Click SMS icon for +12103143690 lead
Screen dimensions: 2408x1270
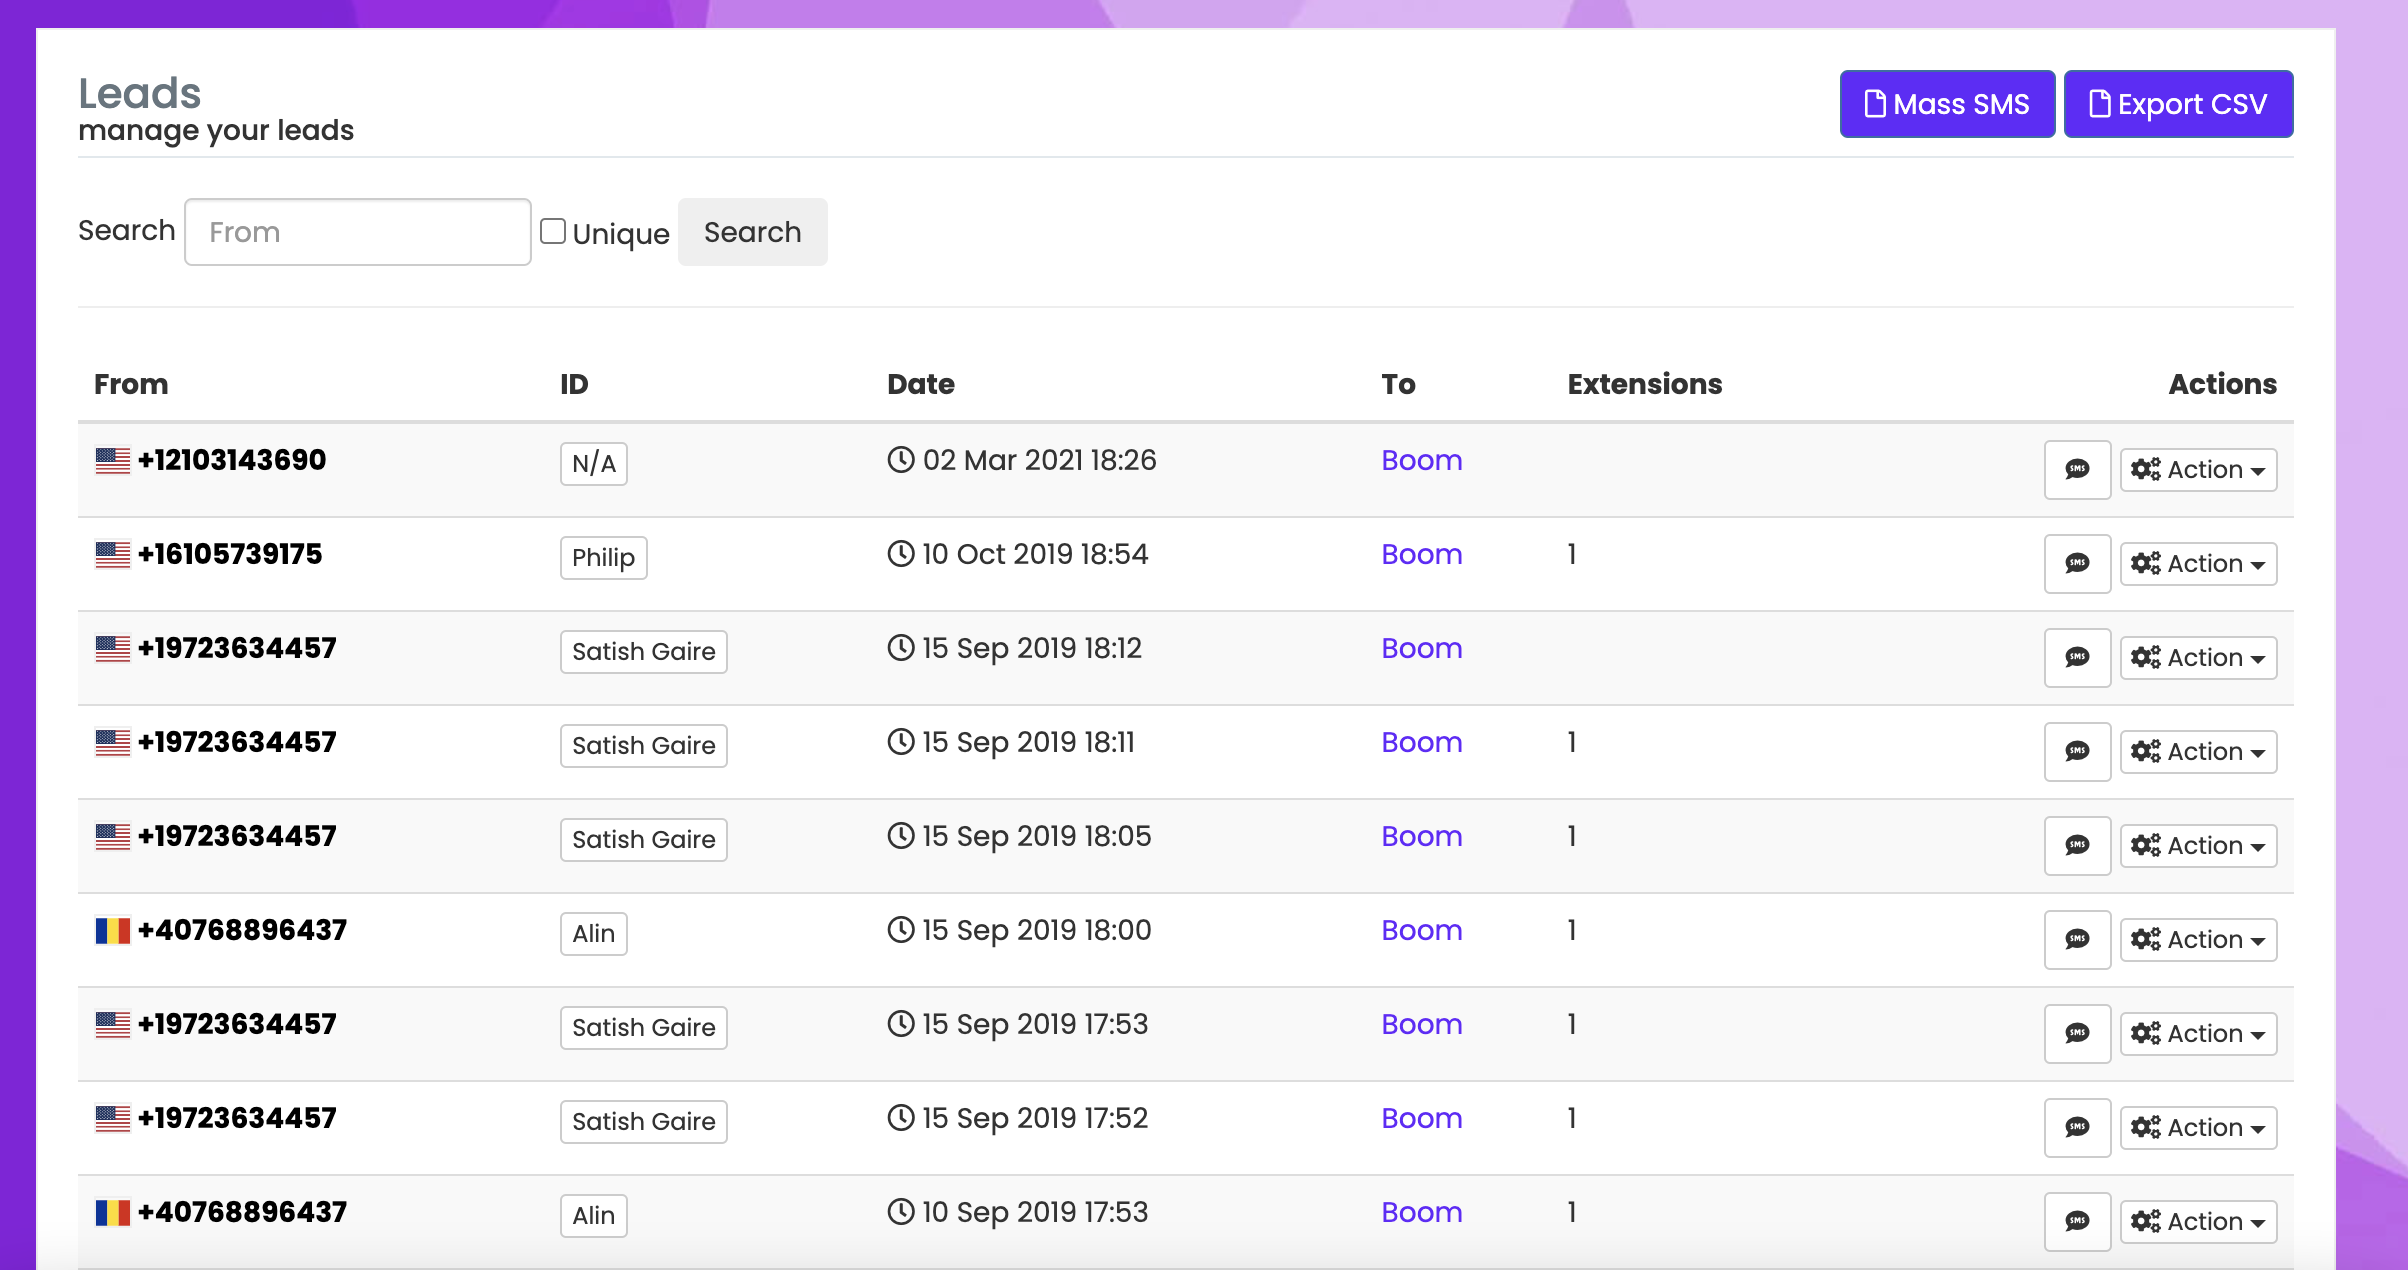click(2077, 469)
